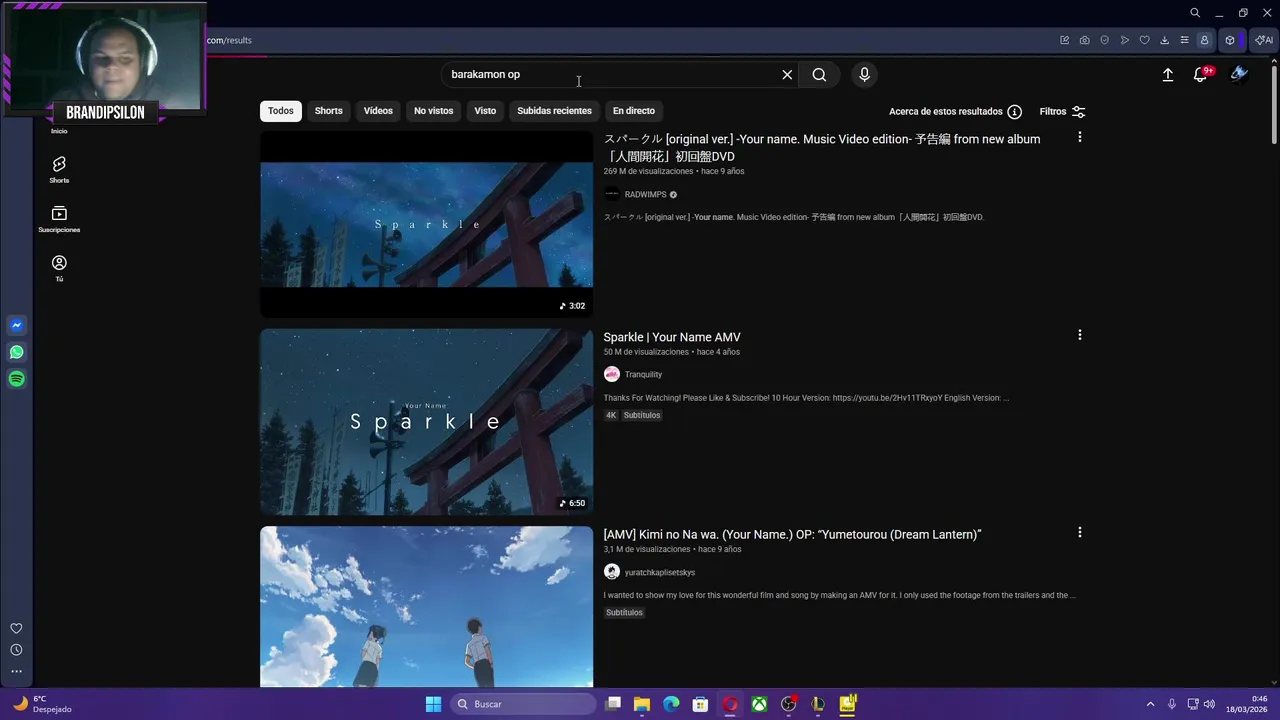Open Microsoft Edge from the taskbar
This screenshot has width=1280, height=720.
point(671,704)
